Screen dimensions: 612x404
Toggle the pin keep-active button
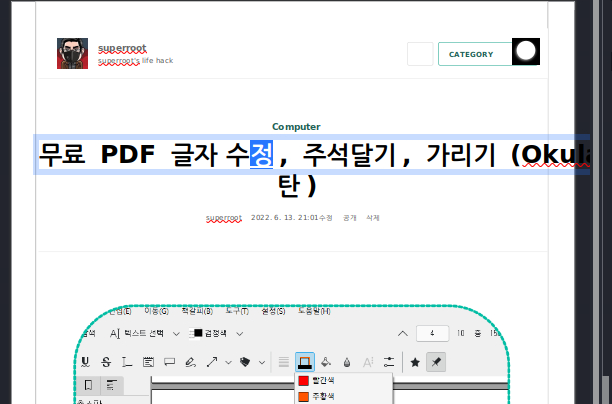436,362
